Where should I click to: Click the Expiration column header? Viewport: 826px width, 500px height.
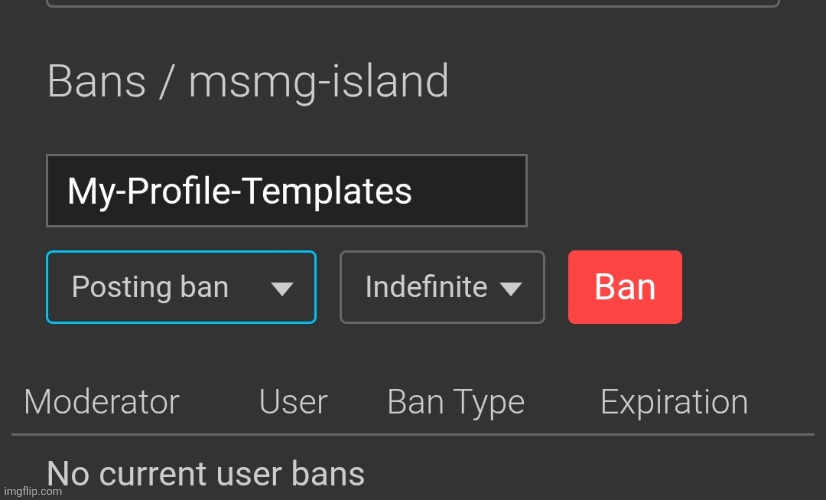point(674,402)
